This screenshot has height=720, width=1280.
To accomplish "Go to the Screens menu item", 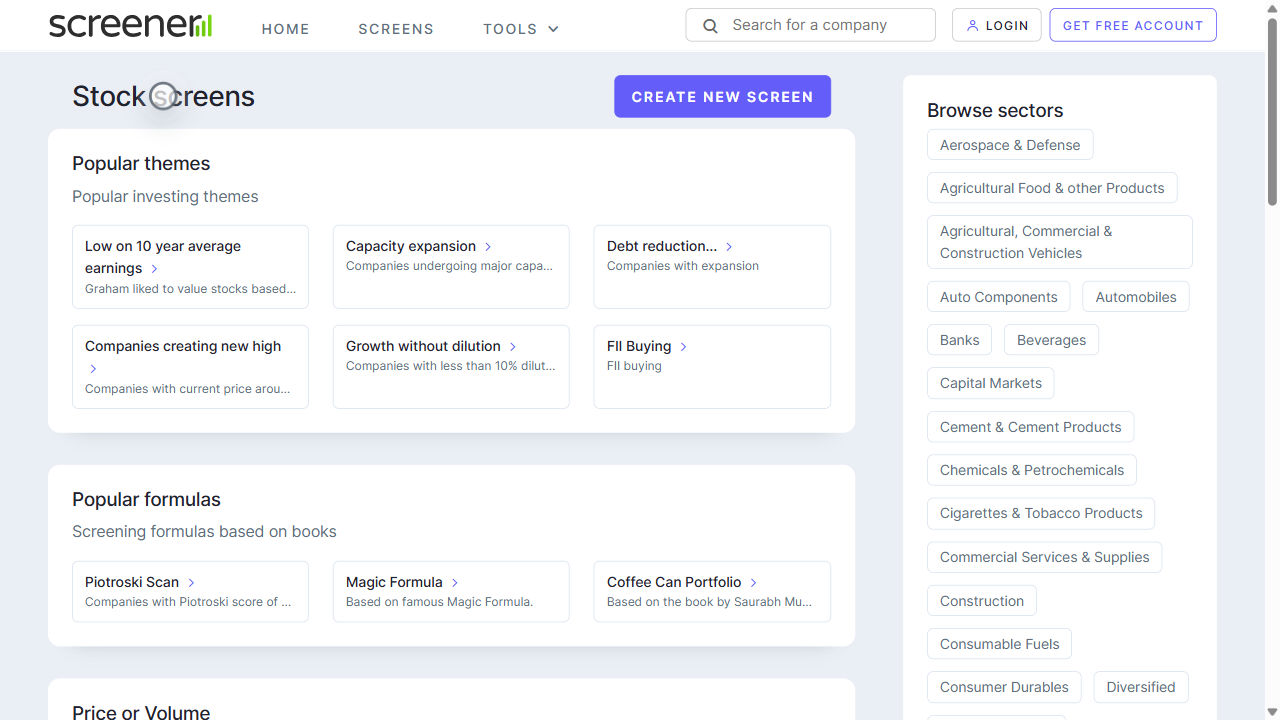I will click(396, 29).
